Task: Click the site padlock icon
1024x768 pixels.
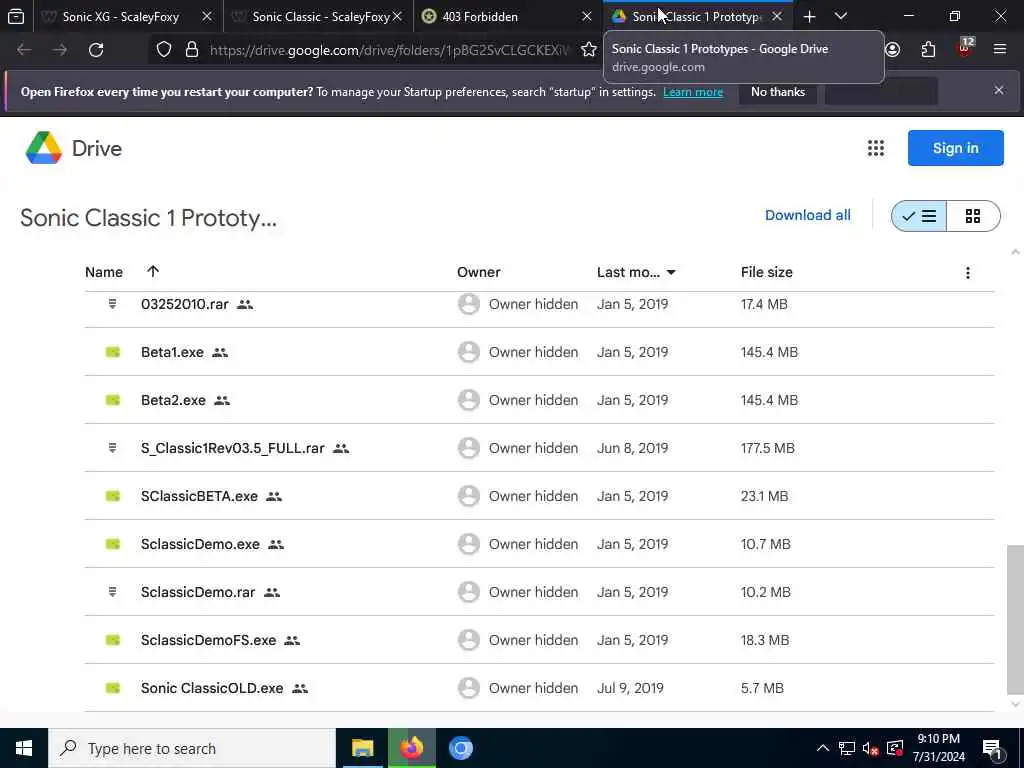Action: (x=191, y=50)
